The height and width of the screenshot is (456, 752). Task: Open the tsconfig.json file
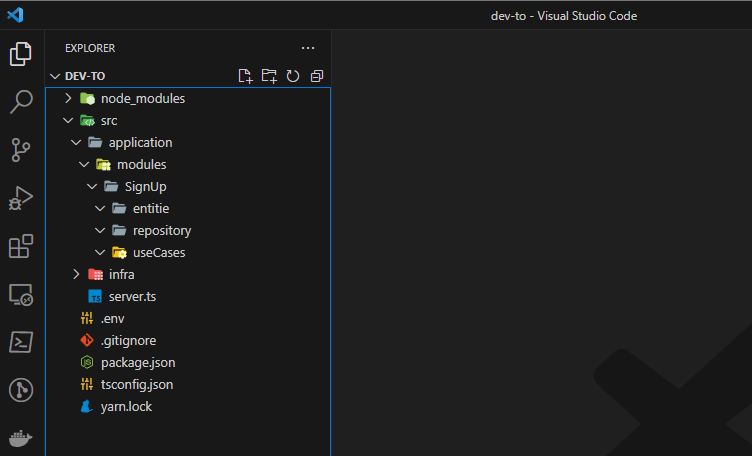pyautogui.click(x=137, y=385)
